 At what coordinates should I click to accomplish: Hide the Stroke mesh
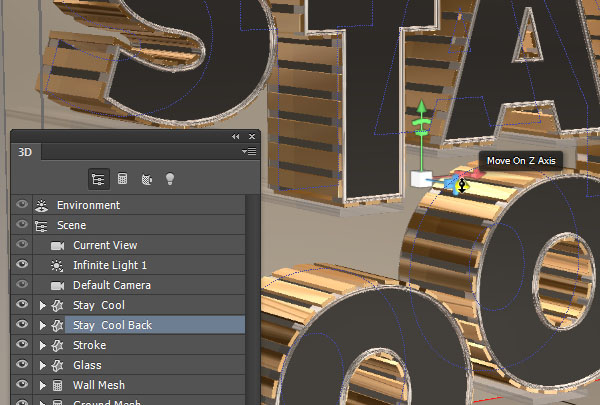(22, 344)
